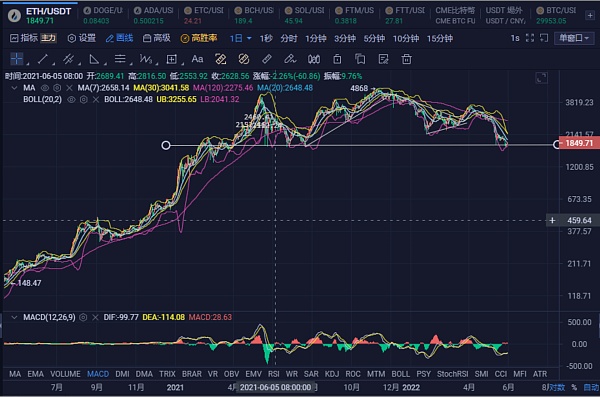The image size is (600, 397).
Task: Select the horizontal lines drawing tool
Action: pyautogui.click(x=120, y=59)
